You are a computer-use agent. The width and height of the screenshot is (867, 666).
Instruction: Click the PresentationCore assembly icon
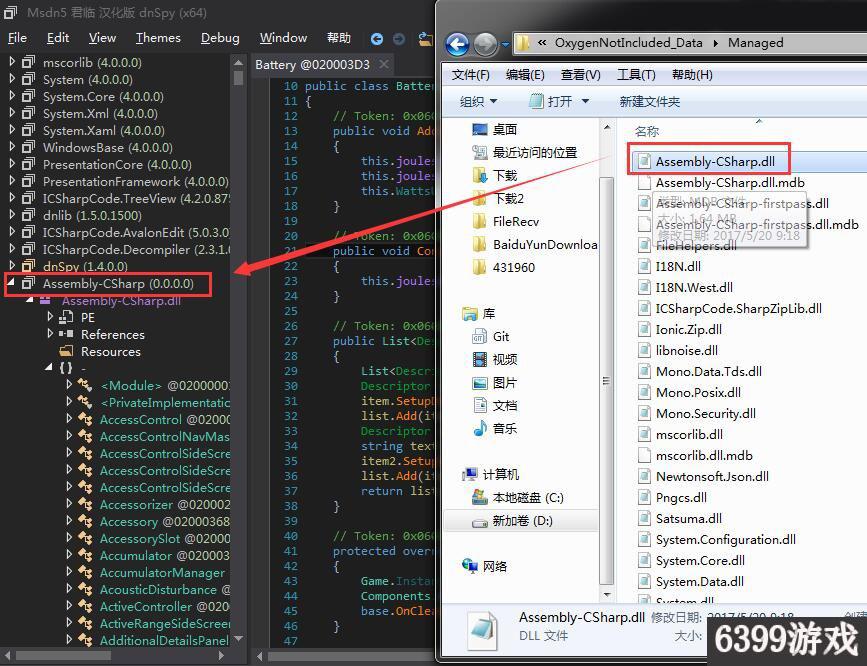(28, 164)
